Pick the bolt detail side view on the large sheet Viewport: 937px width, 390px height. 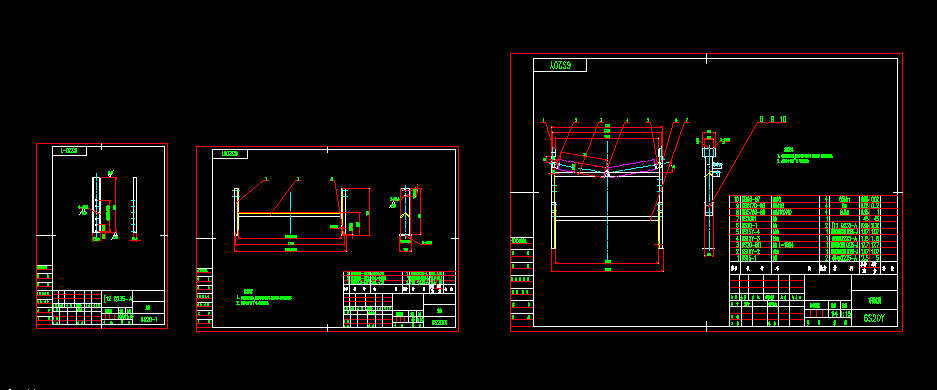tap(709, 193)
